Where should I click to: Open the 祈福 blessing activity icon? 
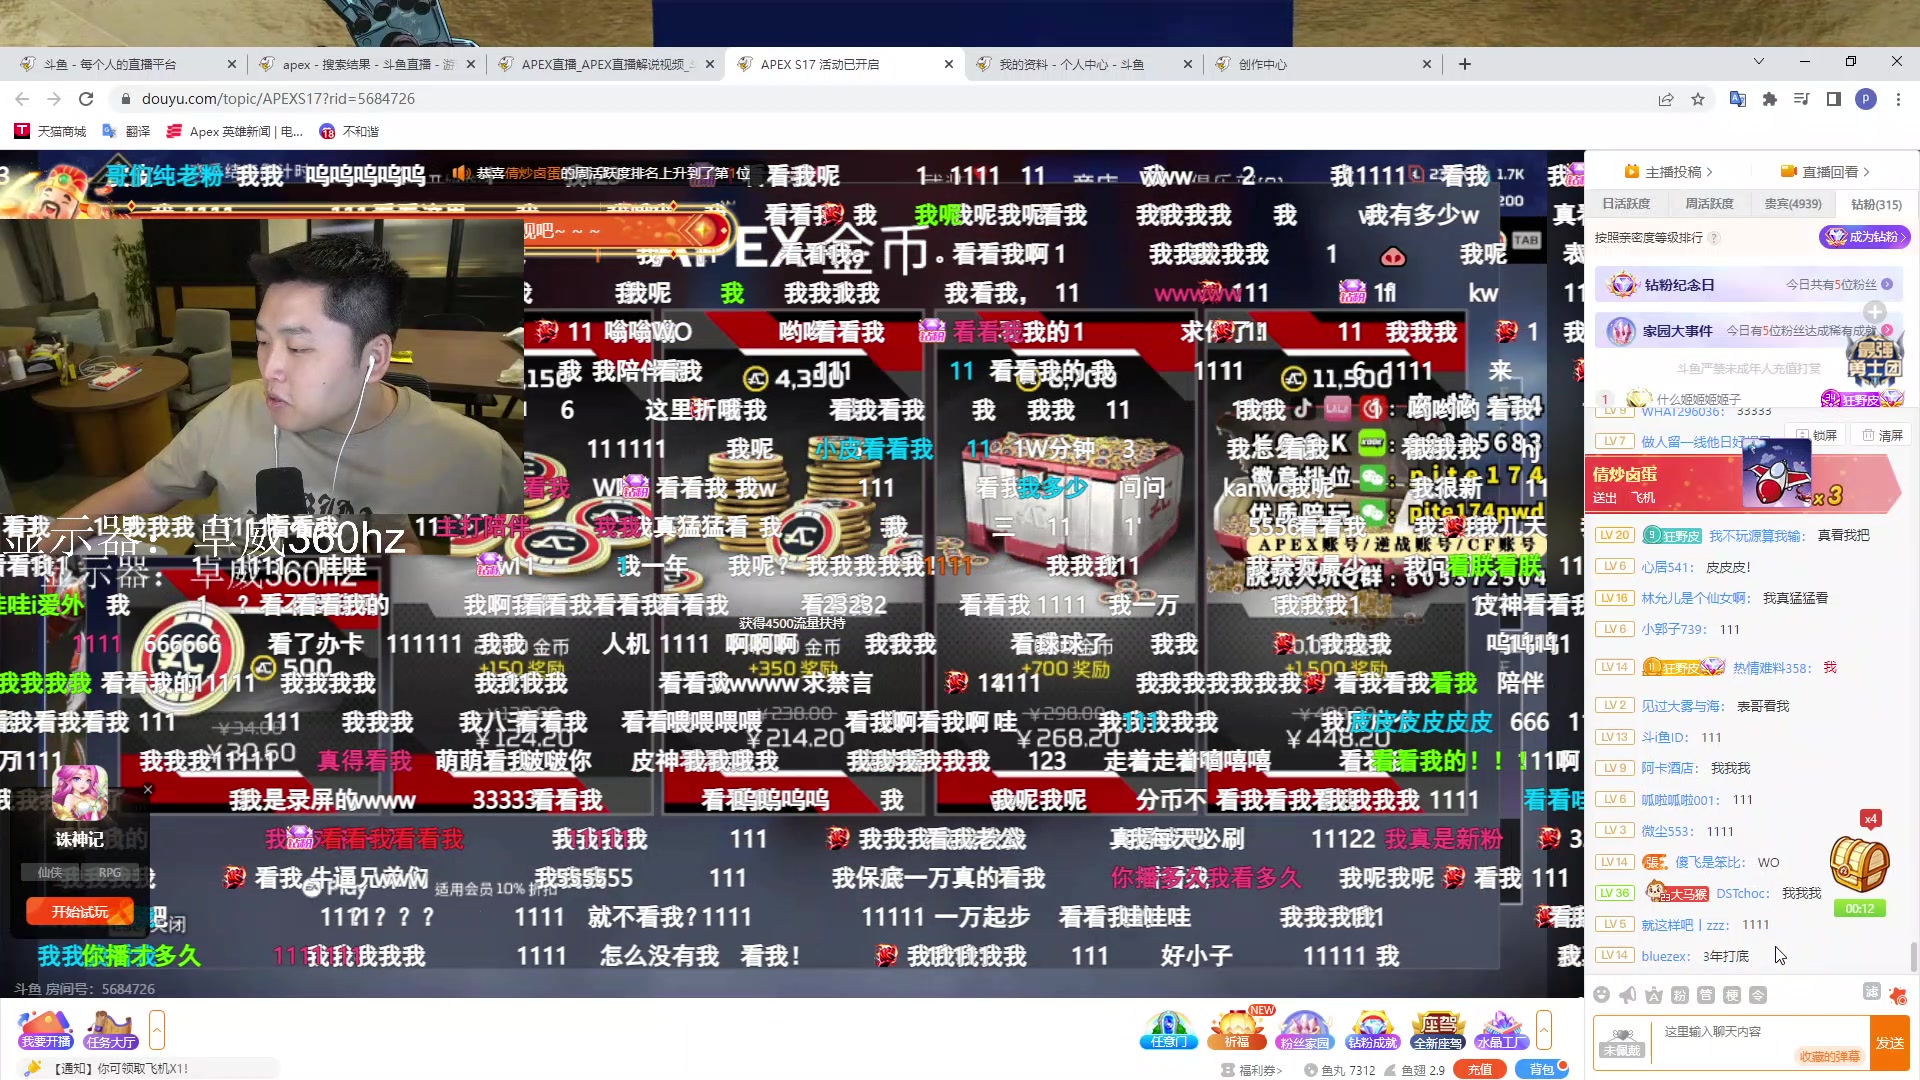coord(1237,1029)
